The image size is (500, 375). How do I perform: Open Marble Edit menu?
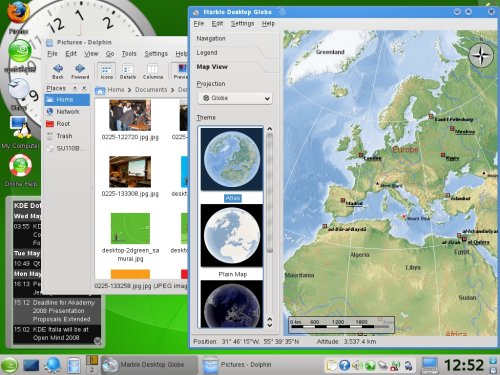click(217, 23)
